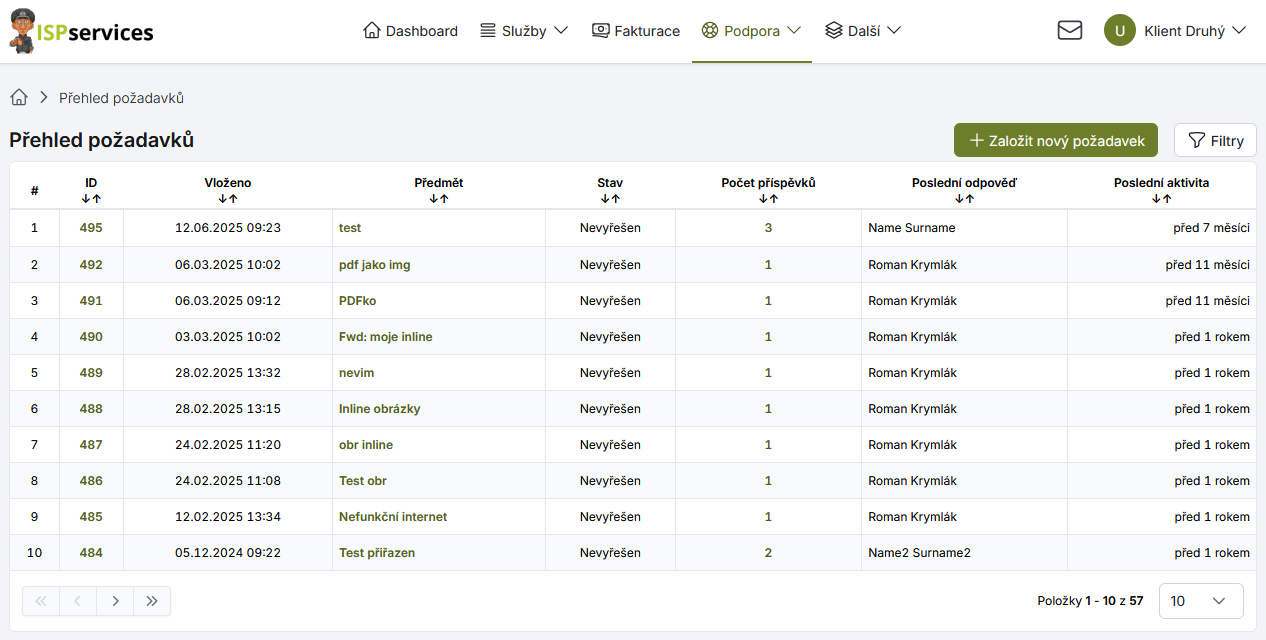Go to the next page arrow
The width and height of the screenshot is (1266, 640).
(115, 601)
